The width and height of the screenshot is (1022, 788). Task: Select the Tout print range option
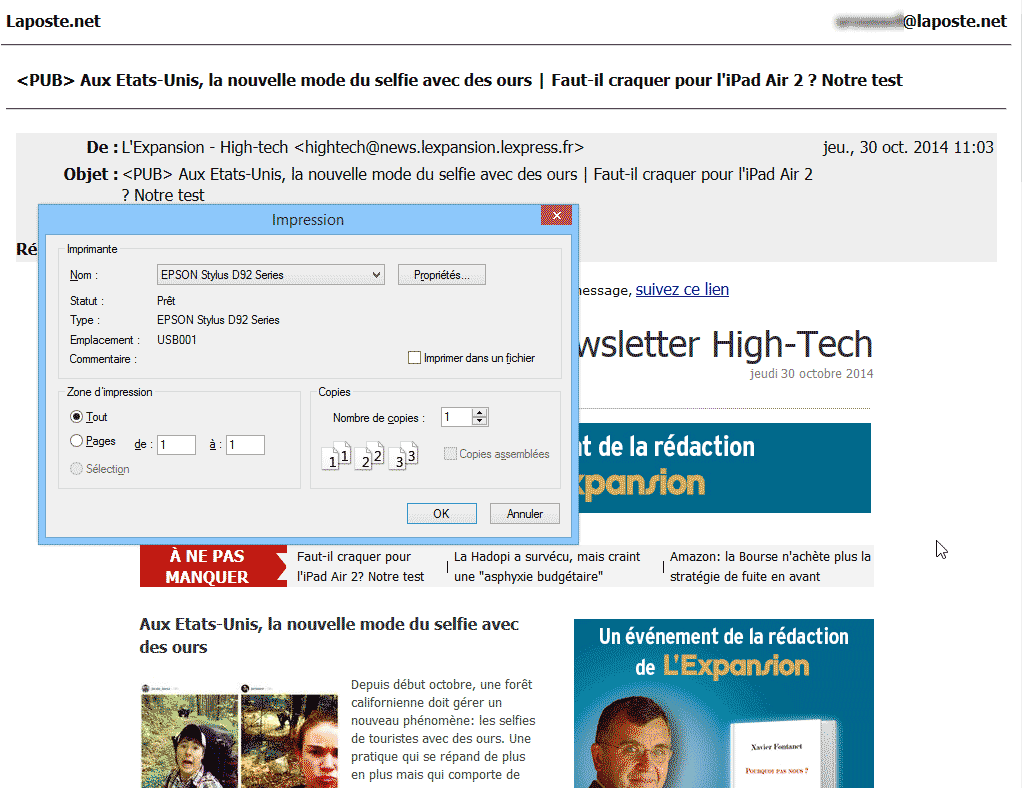point(76,416)
